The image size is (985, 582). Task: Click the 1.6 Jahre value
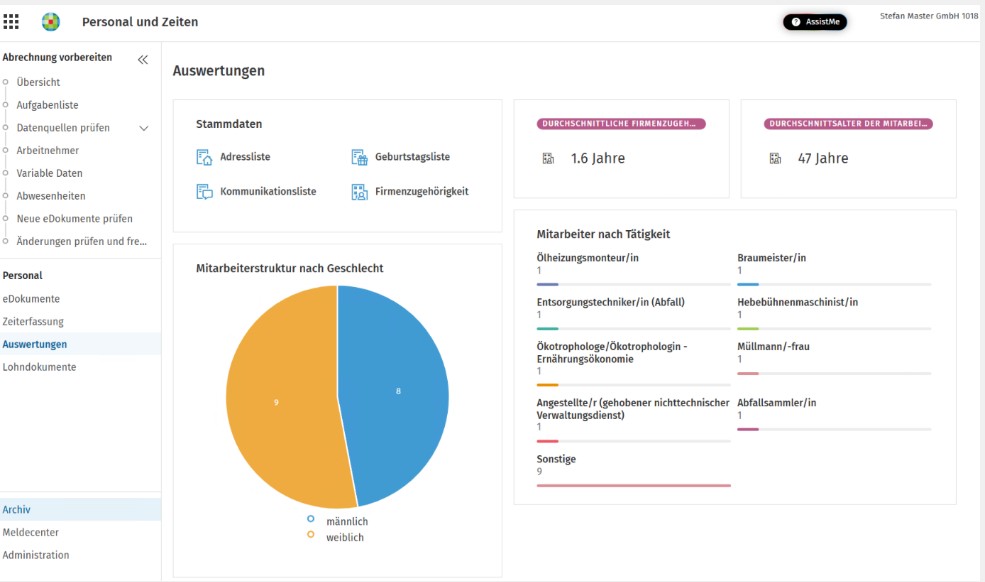pos(597,158)
